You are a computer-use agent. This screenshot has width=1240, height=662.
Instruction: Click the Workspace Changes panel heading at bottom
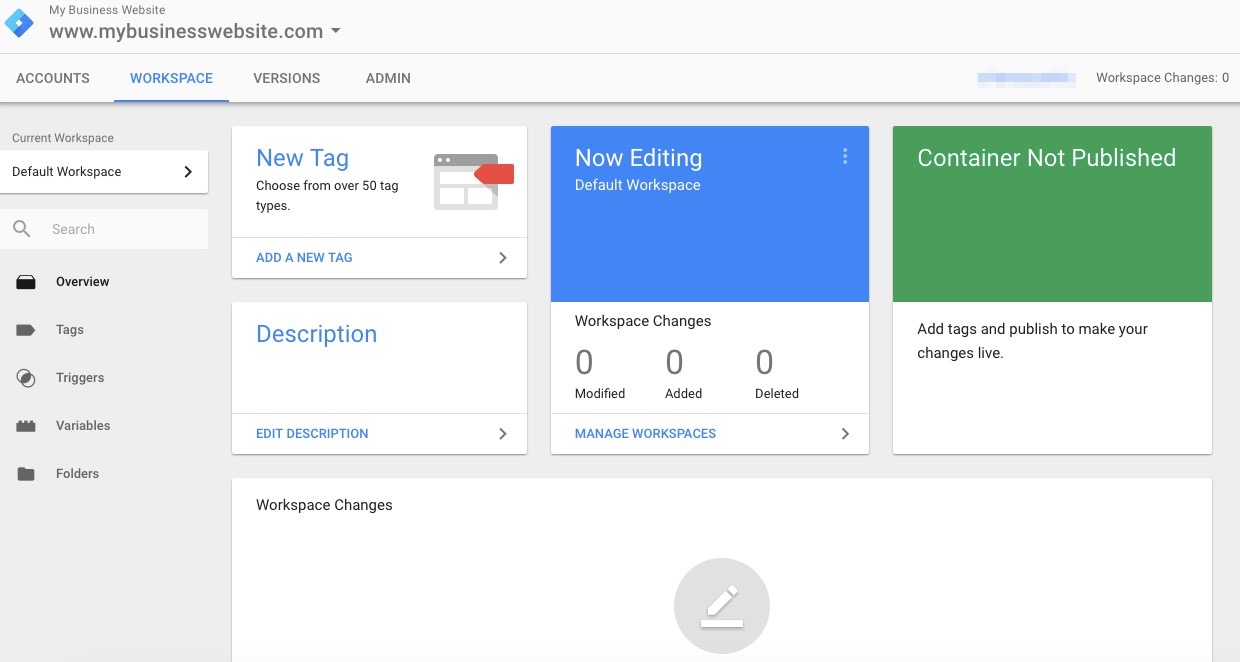coord(324,505)
